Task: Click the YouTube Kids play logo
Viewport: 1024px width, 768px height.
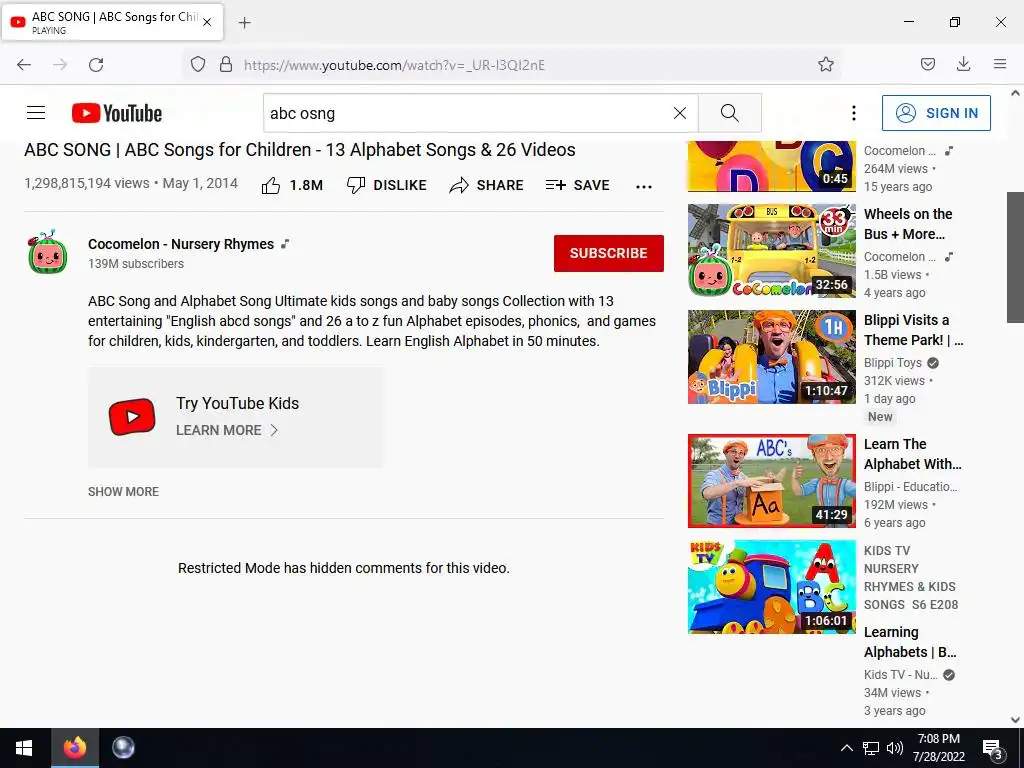Action: (x=132, y=417)
